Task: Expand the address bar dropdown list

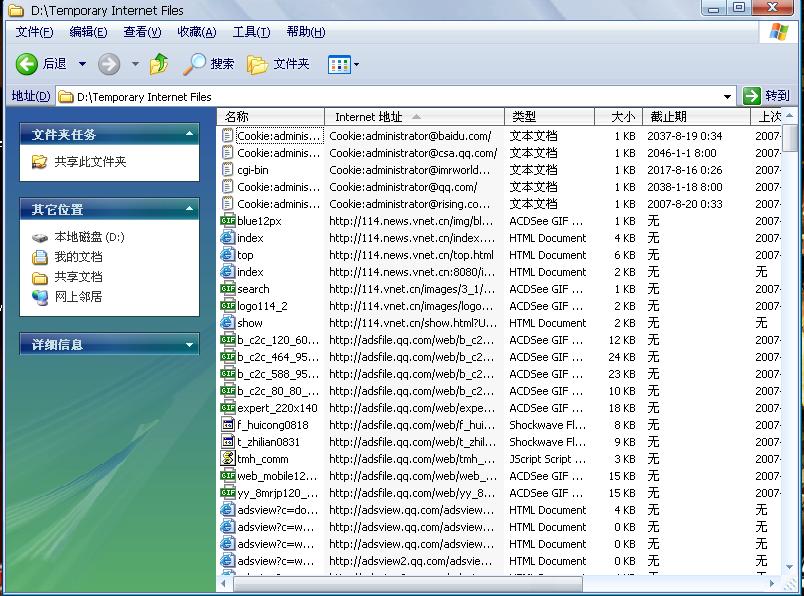Action: [x=727, y=96]
